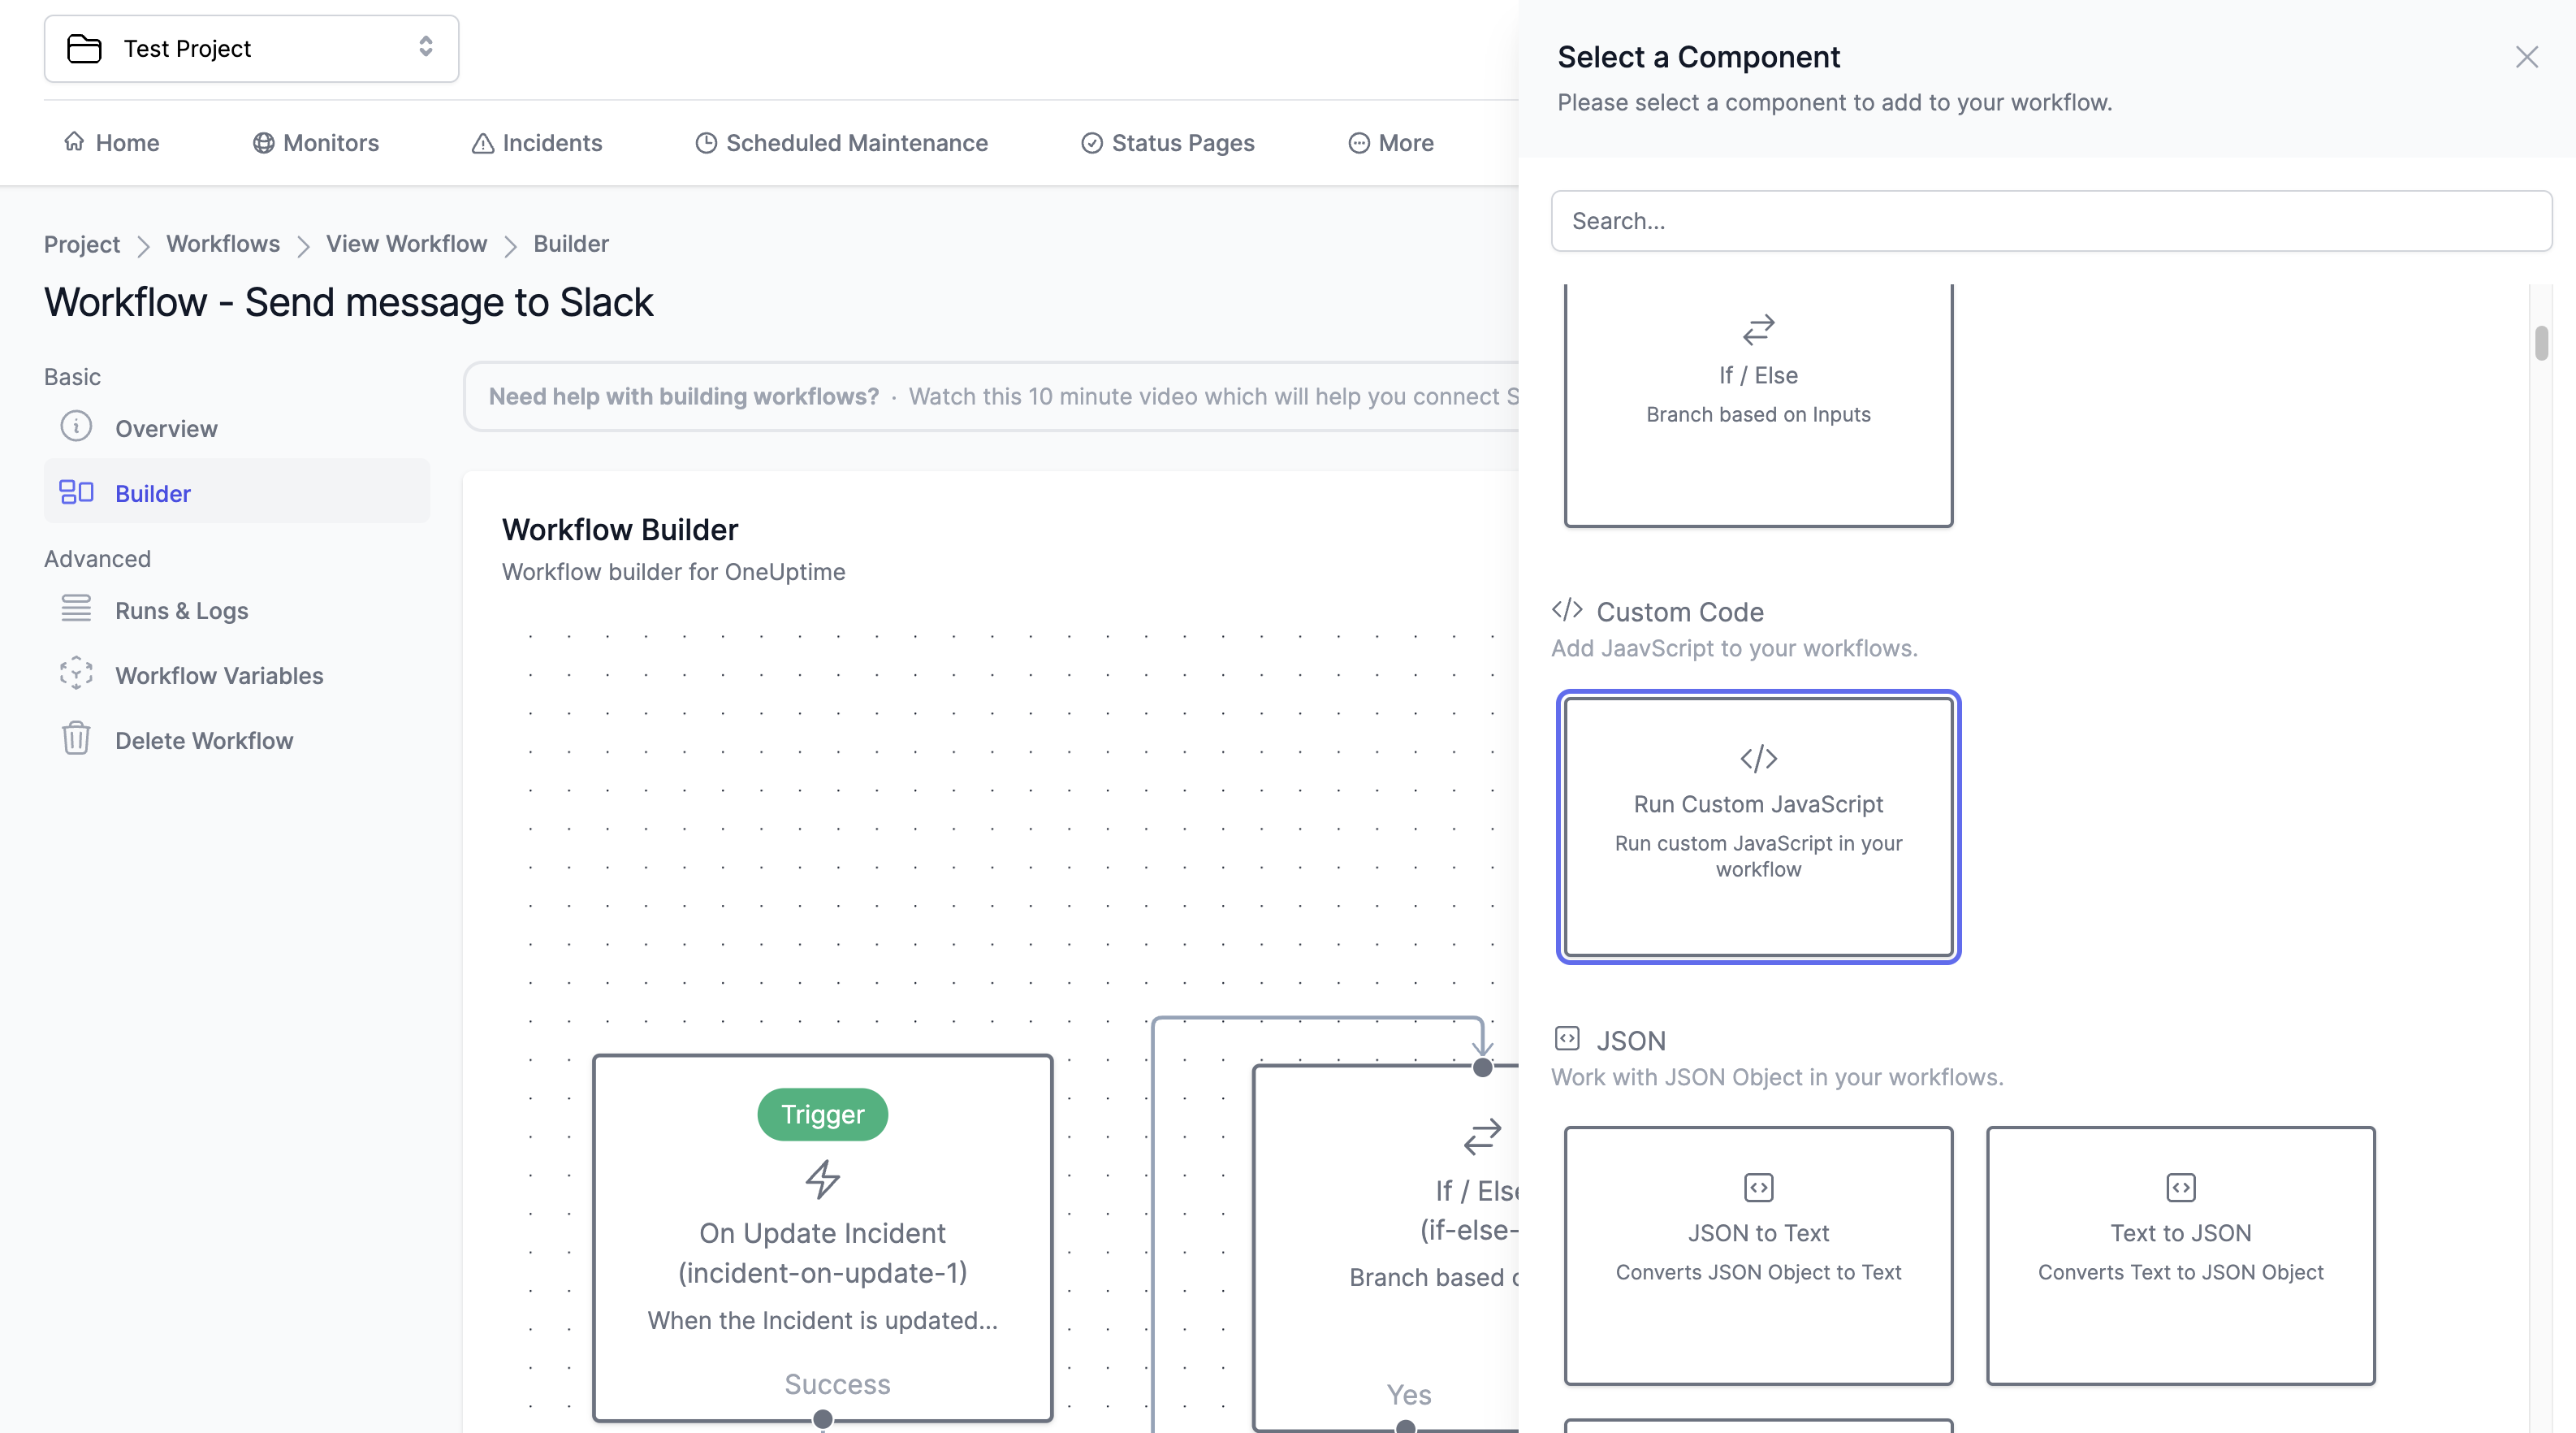Click the Status Pages check-circle icon
The width and height of the screenshot is (2576, 1433).
(1092, 143)
